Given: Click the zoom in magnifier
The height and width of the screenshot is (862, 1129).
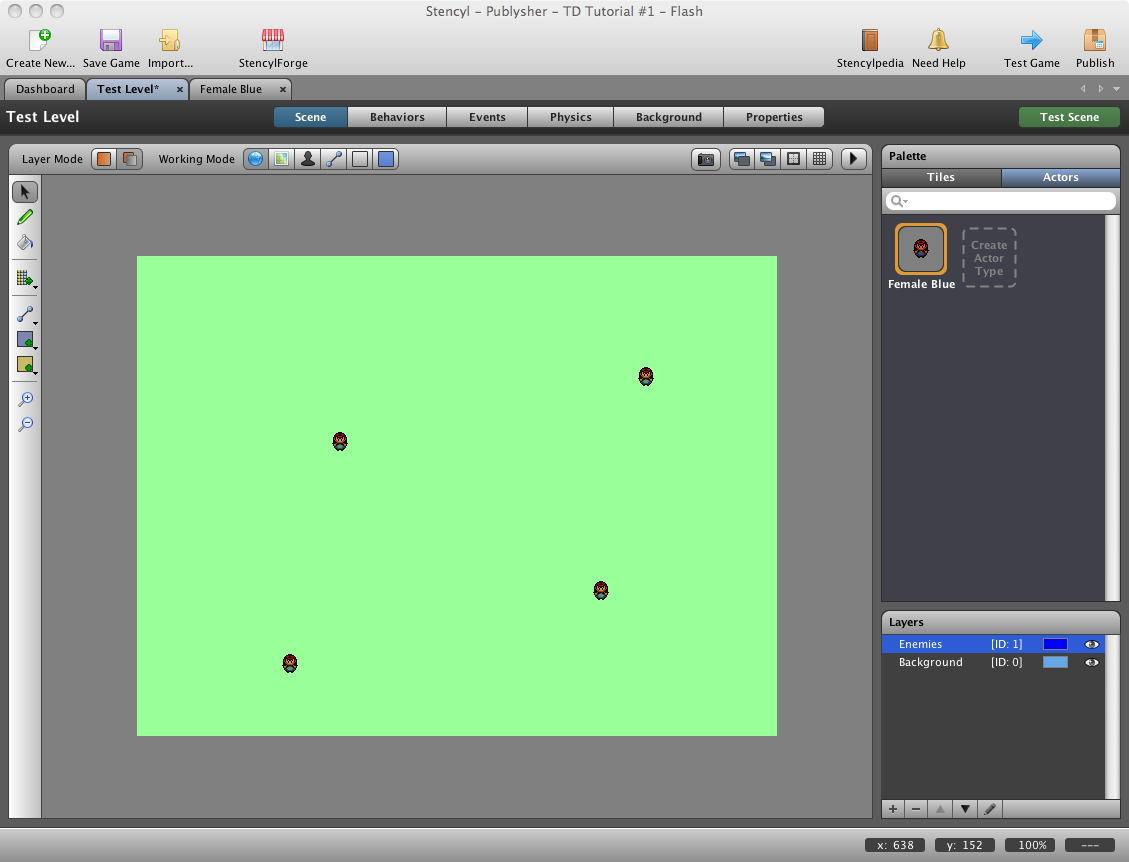Looking at the screenshot, I should coord(25,399).
